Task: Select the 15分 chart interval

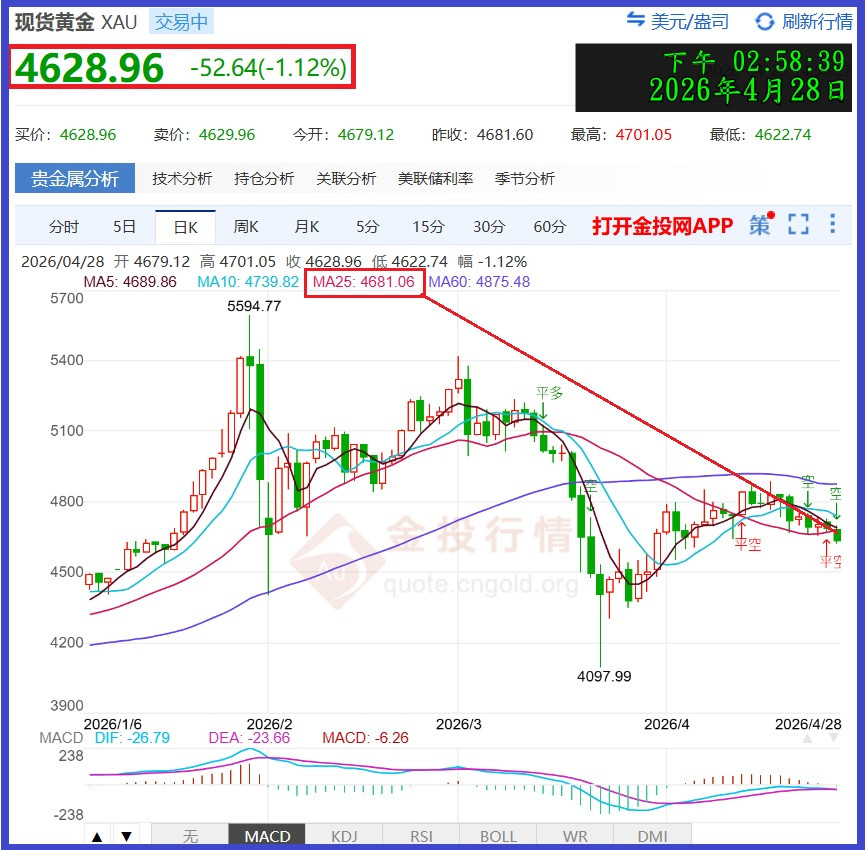Action: click(428, 226)
